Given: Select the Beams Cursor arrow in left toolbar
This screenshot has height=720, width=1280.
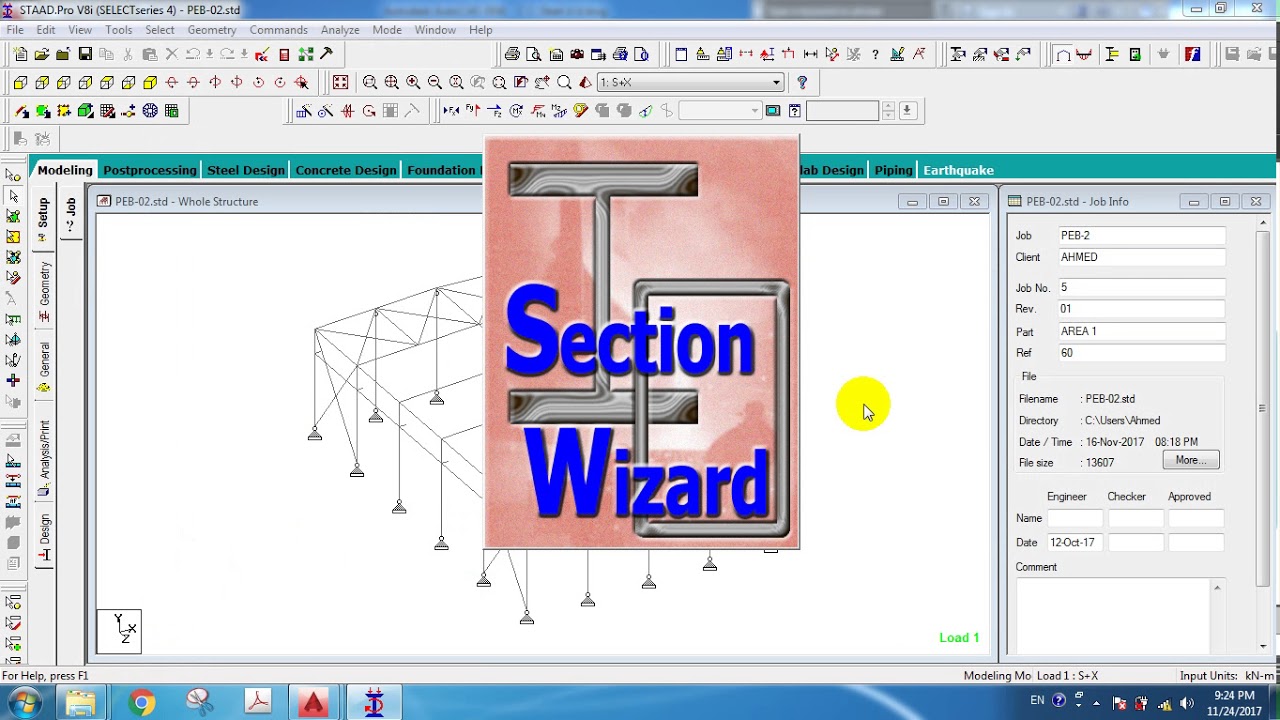Looking at the screenshot, I should click(13, 196).
